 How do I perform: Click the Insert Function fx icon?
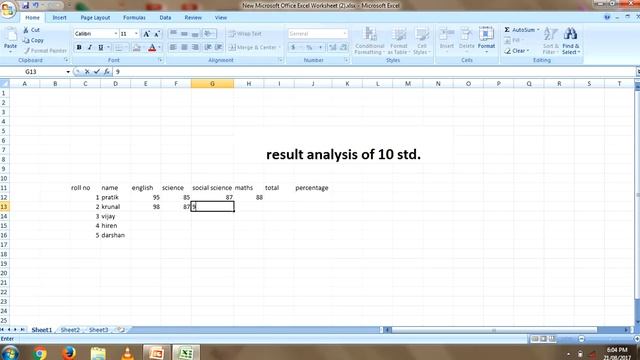coord(107,72)
